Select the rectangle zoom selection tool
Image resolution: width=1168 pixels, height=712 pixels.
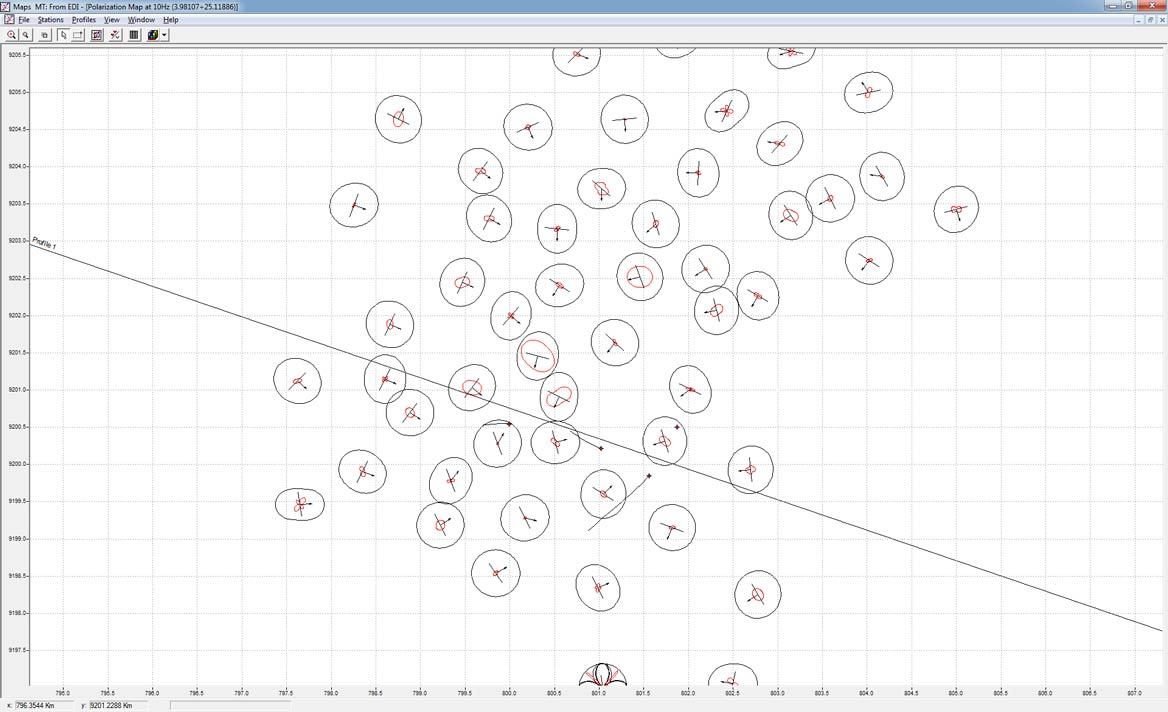[x=78, y=35]
